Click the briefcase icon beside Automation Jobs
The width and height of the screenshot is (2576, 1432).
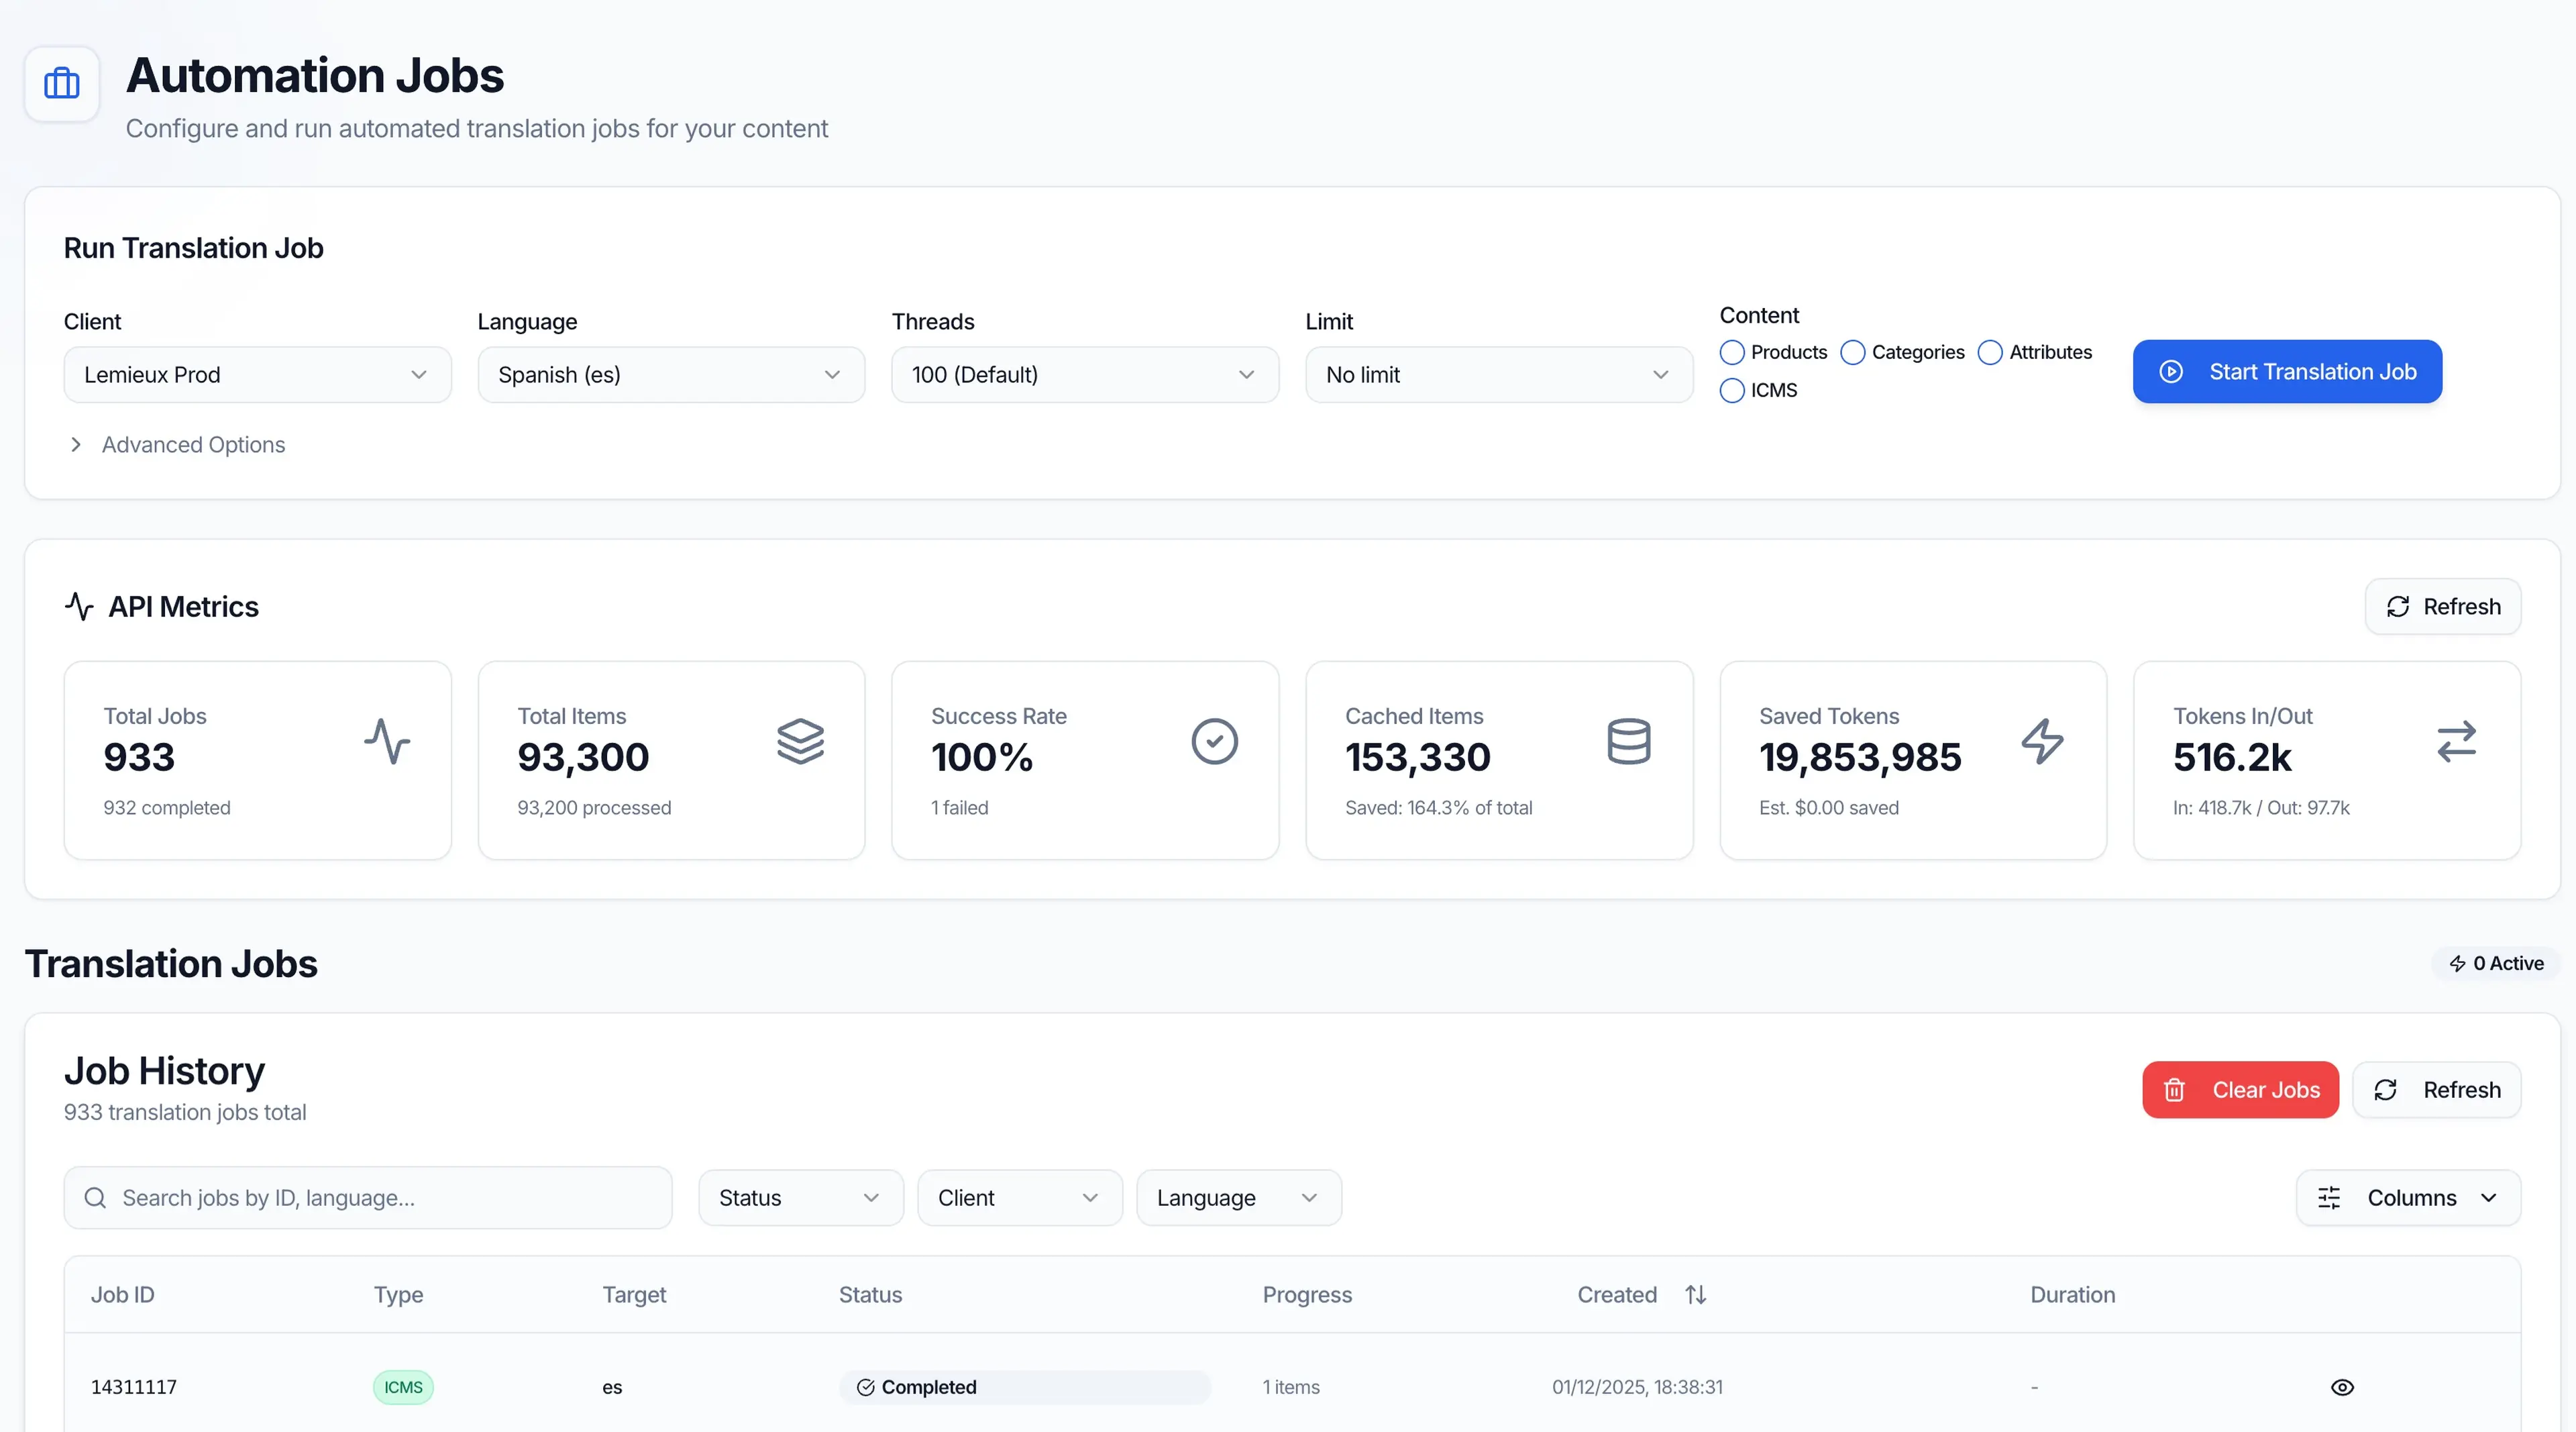coord(62,84)
